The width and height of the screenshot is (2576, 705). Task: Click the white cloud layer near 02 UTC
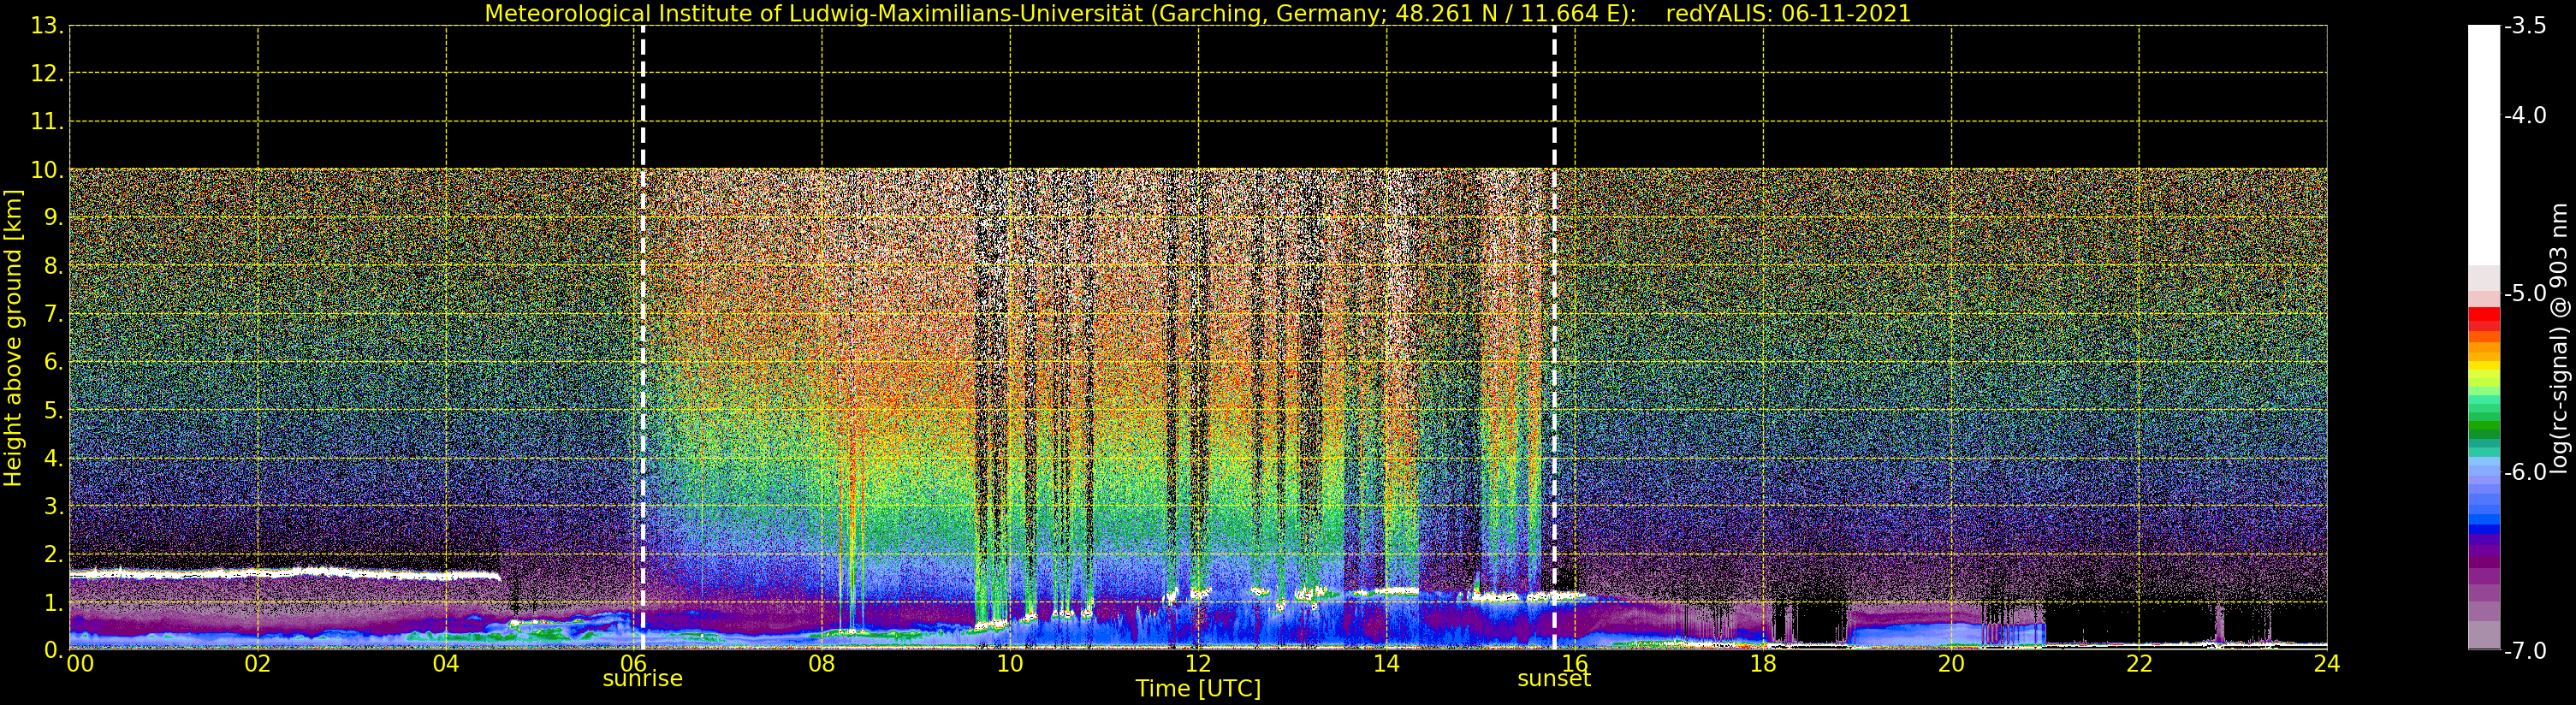click(x=258, y=574)
